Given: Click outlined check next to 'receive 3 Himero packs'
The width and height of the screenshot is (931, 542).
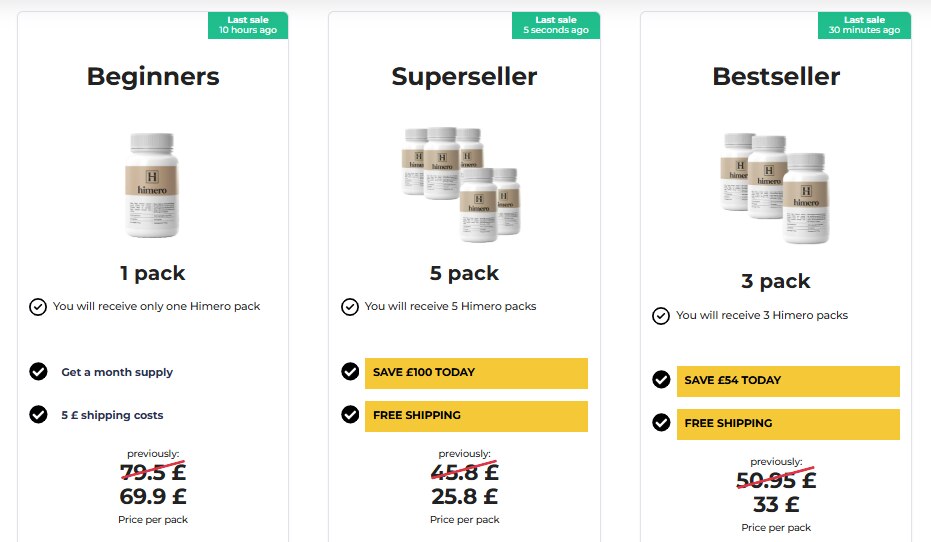Looking at the screenshot, I should [661, 316].
